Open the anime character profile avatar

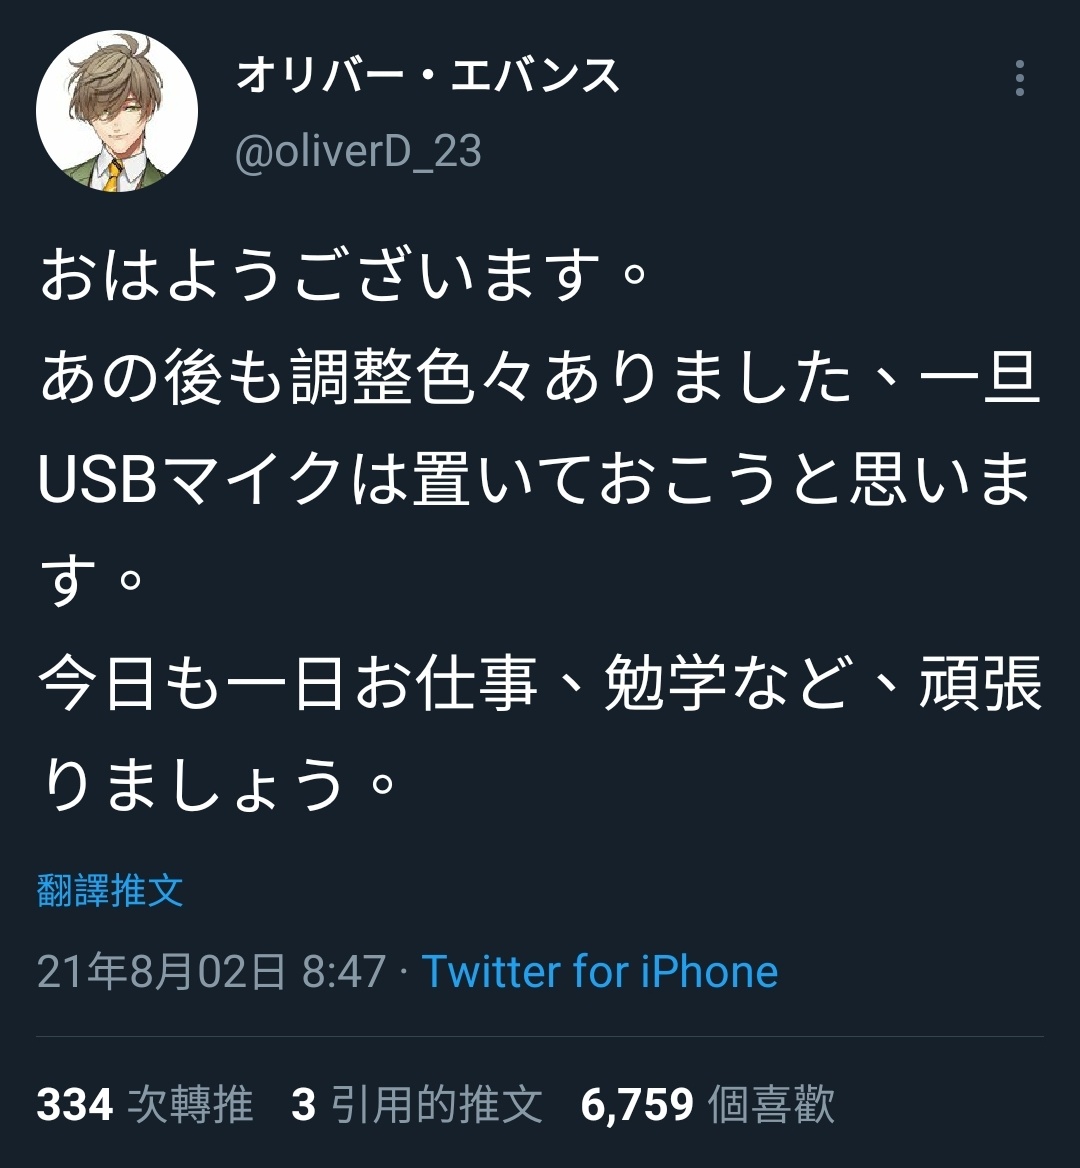click(x=117, y=110)
